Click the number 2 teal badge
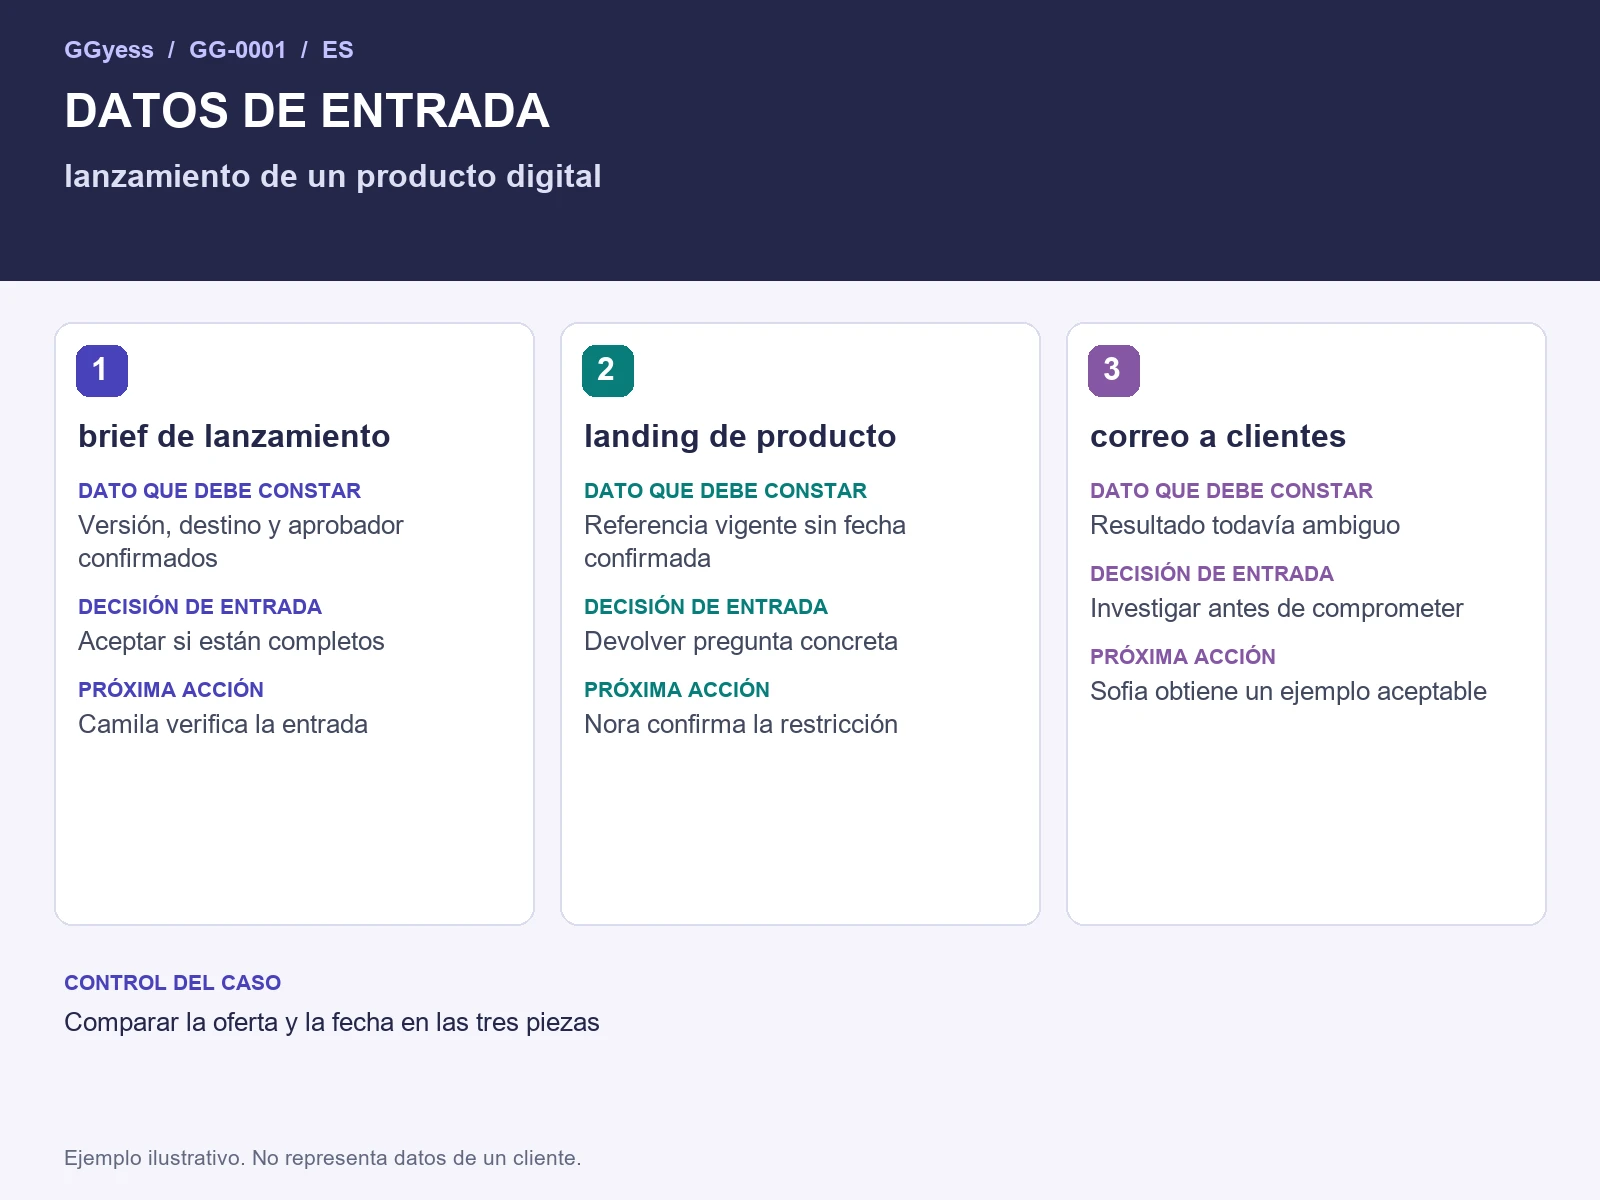The width and height of the screenshot is (1600, 1200). click(x=608, y=371)
